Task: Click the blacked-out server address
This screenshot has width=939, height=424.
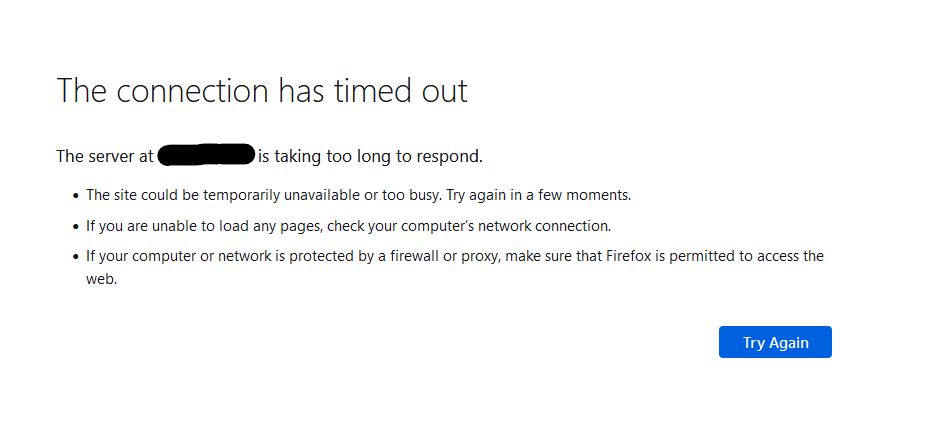Action: click(206, 156)
